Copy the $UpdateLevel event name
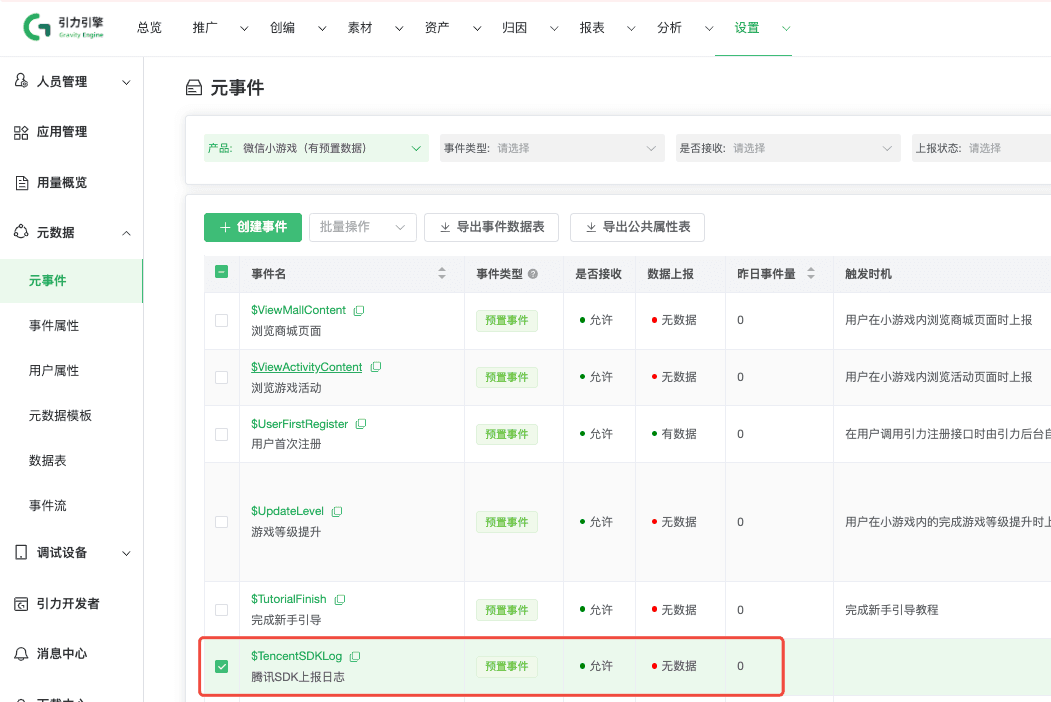Viewport: 1051px width, 702px height. 337,511
